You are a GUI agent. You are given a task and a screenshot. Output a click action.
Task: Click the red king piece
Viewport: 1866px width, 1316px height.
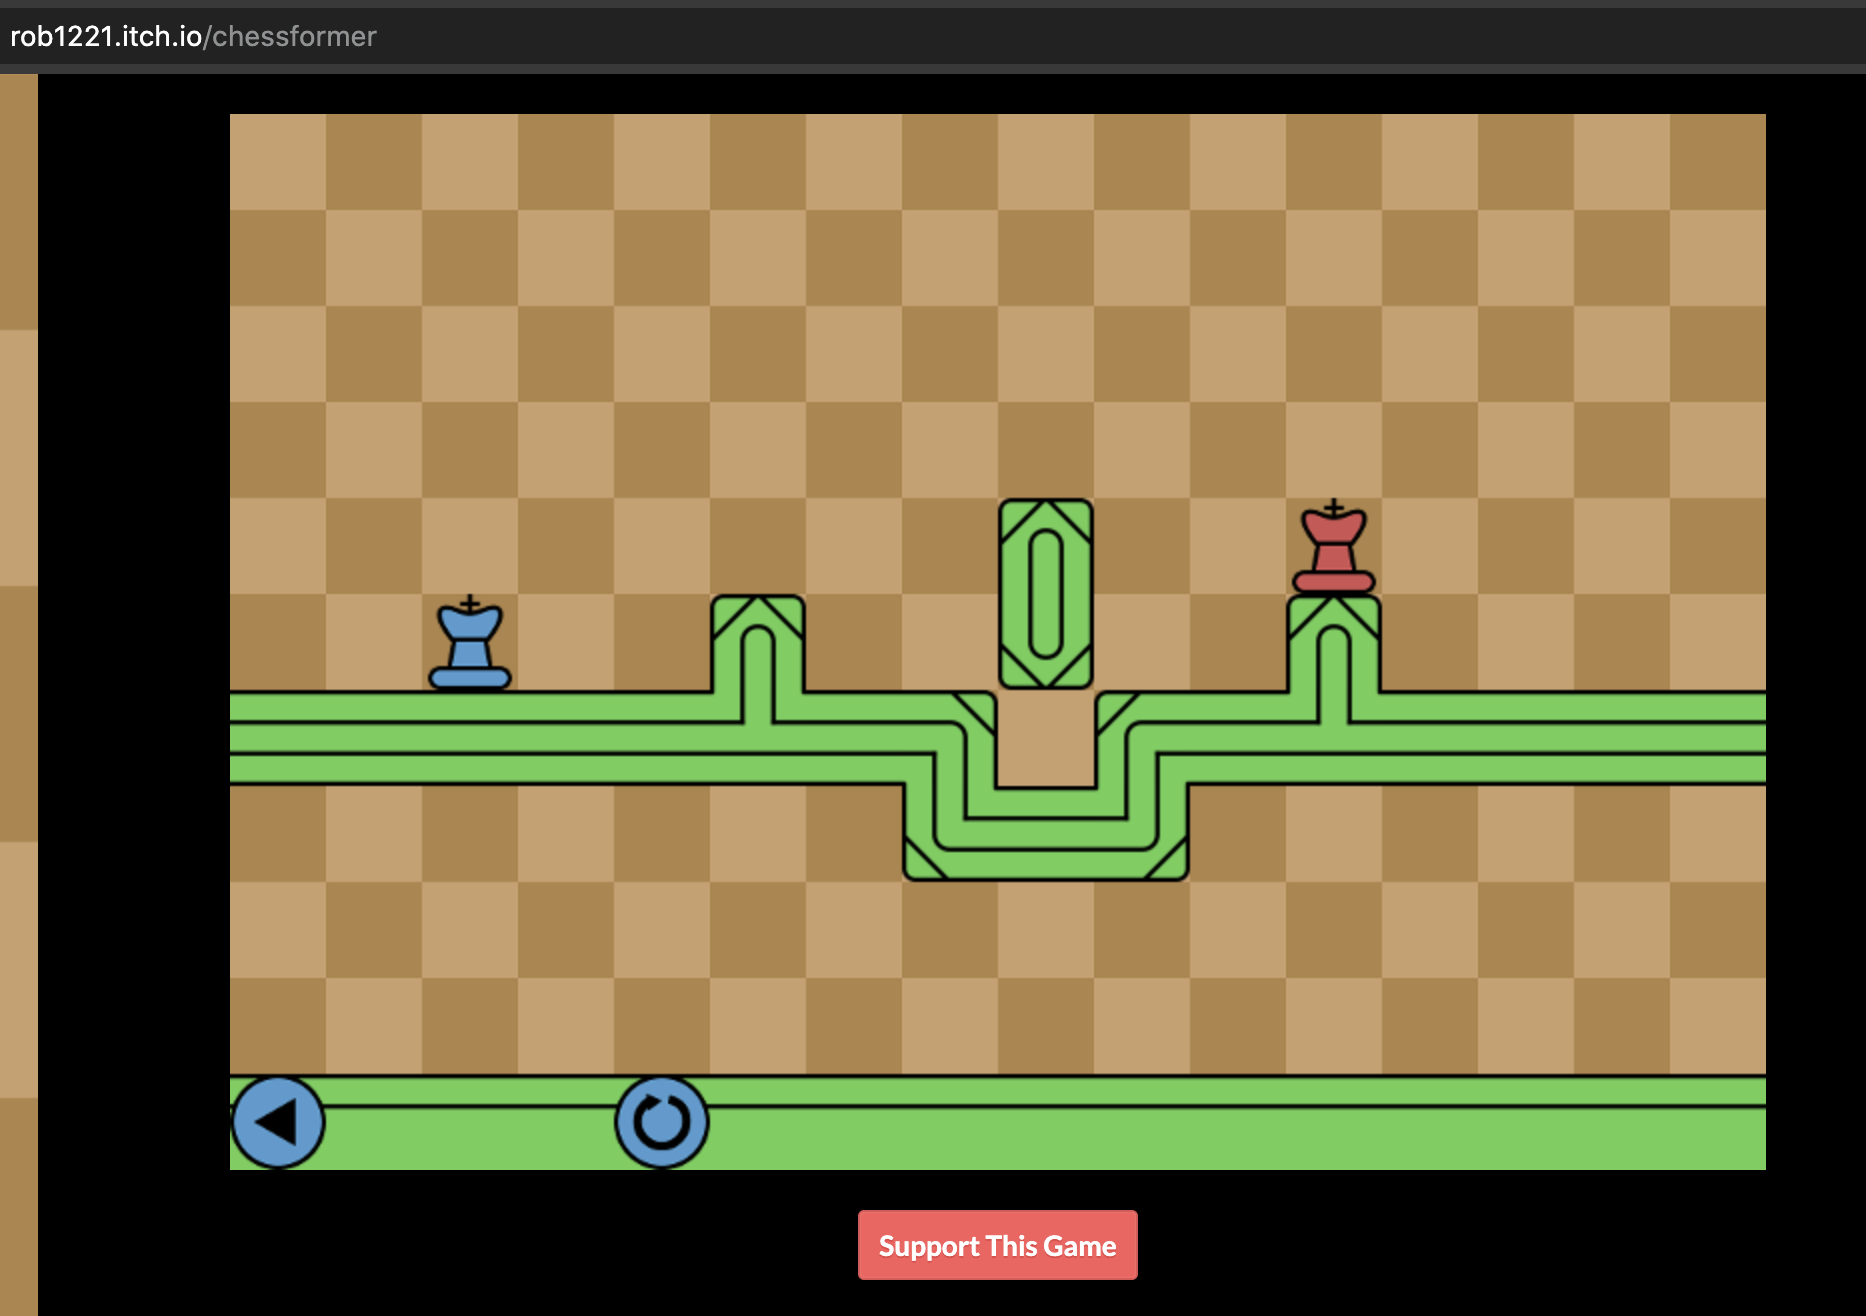(1334, 548)
